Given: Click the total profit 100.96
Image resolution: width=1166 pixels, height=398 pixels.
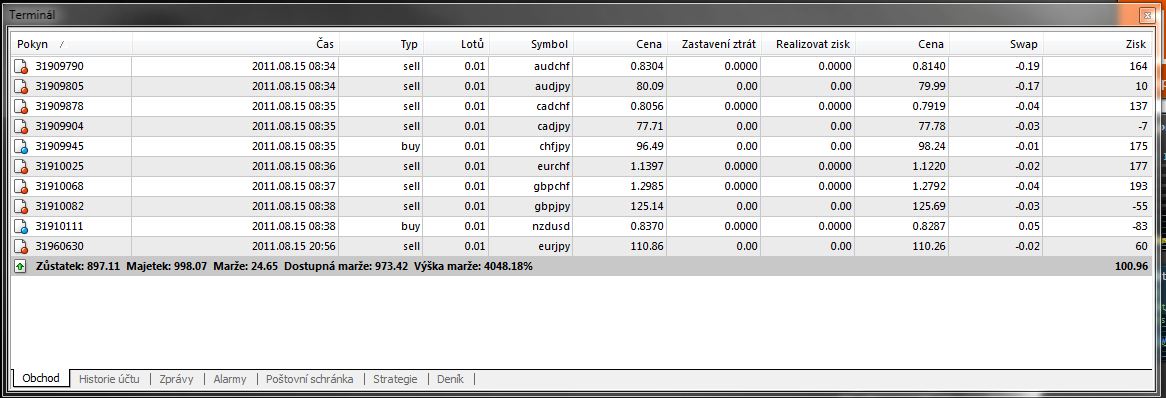Looking at the screenshot, I should click(x=1132, y=266).
